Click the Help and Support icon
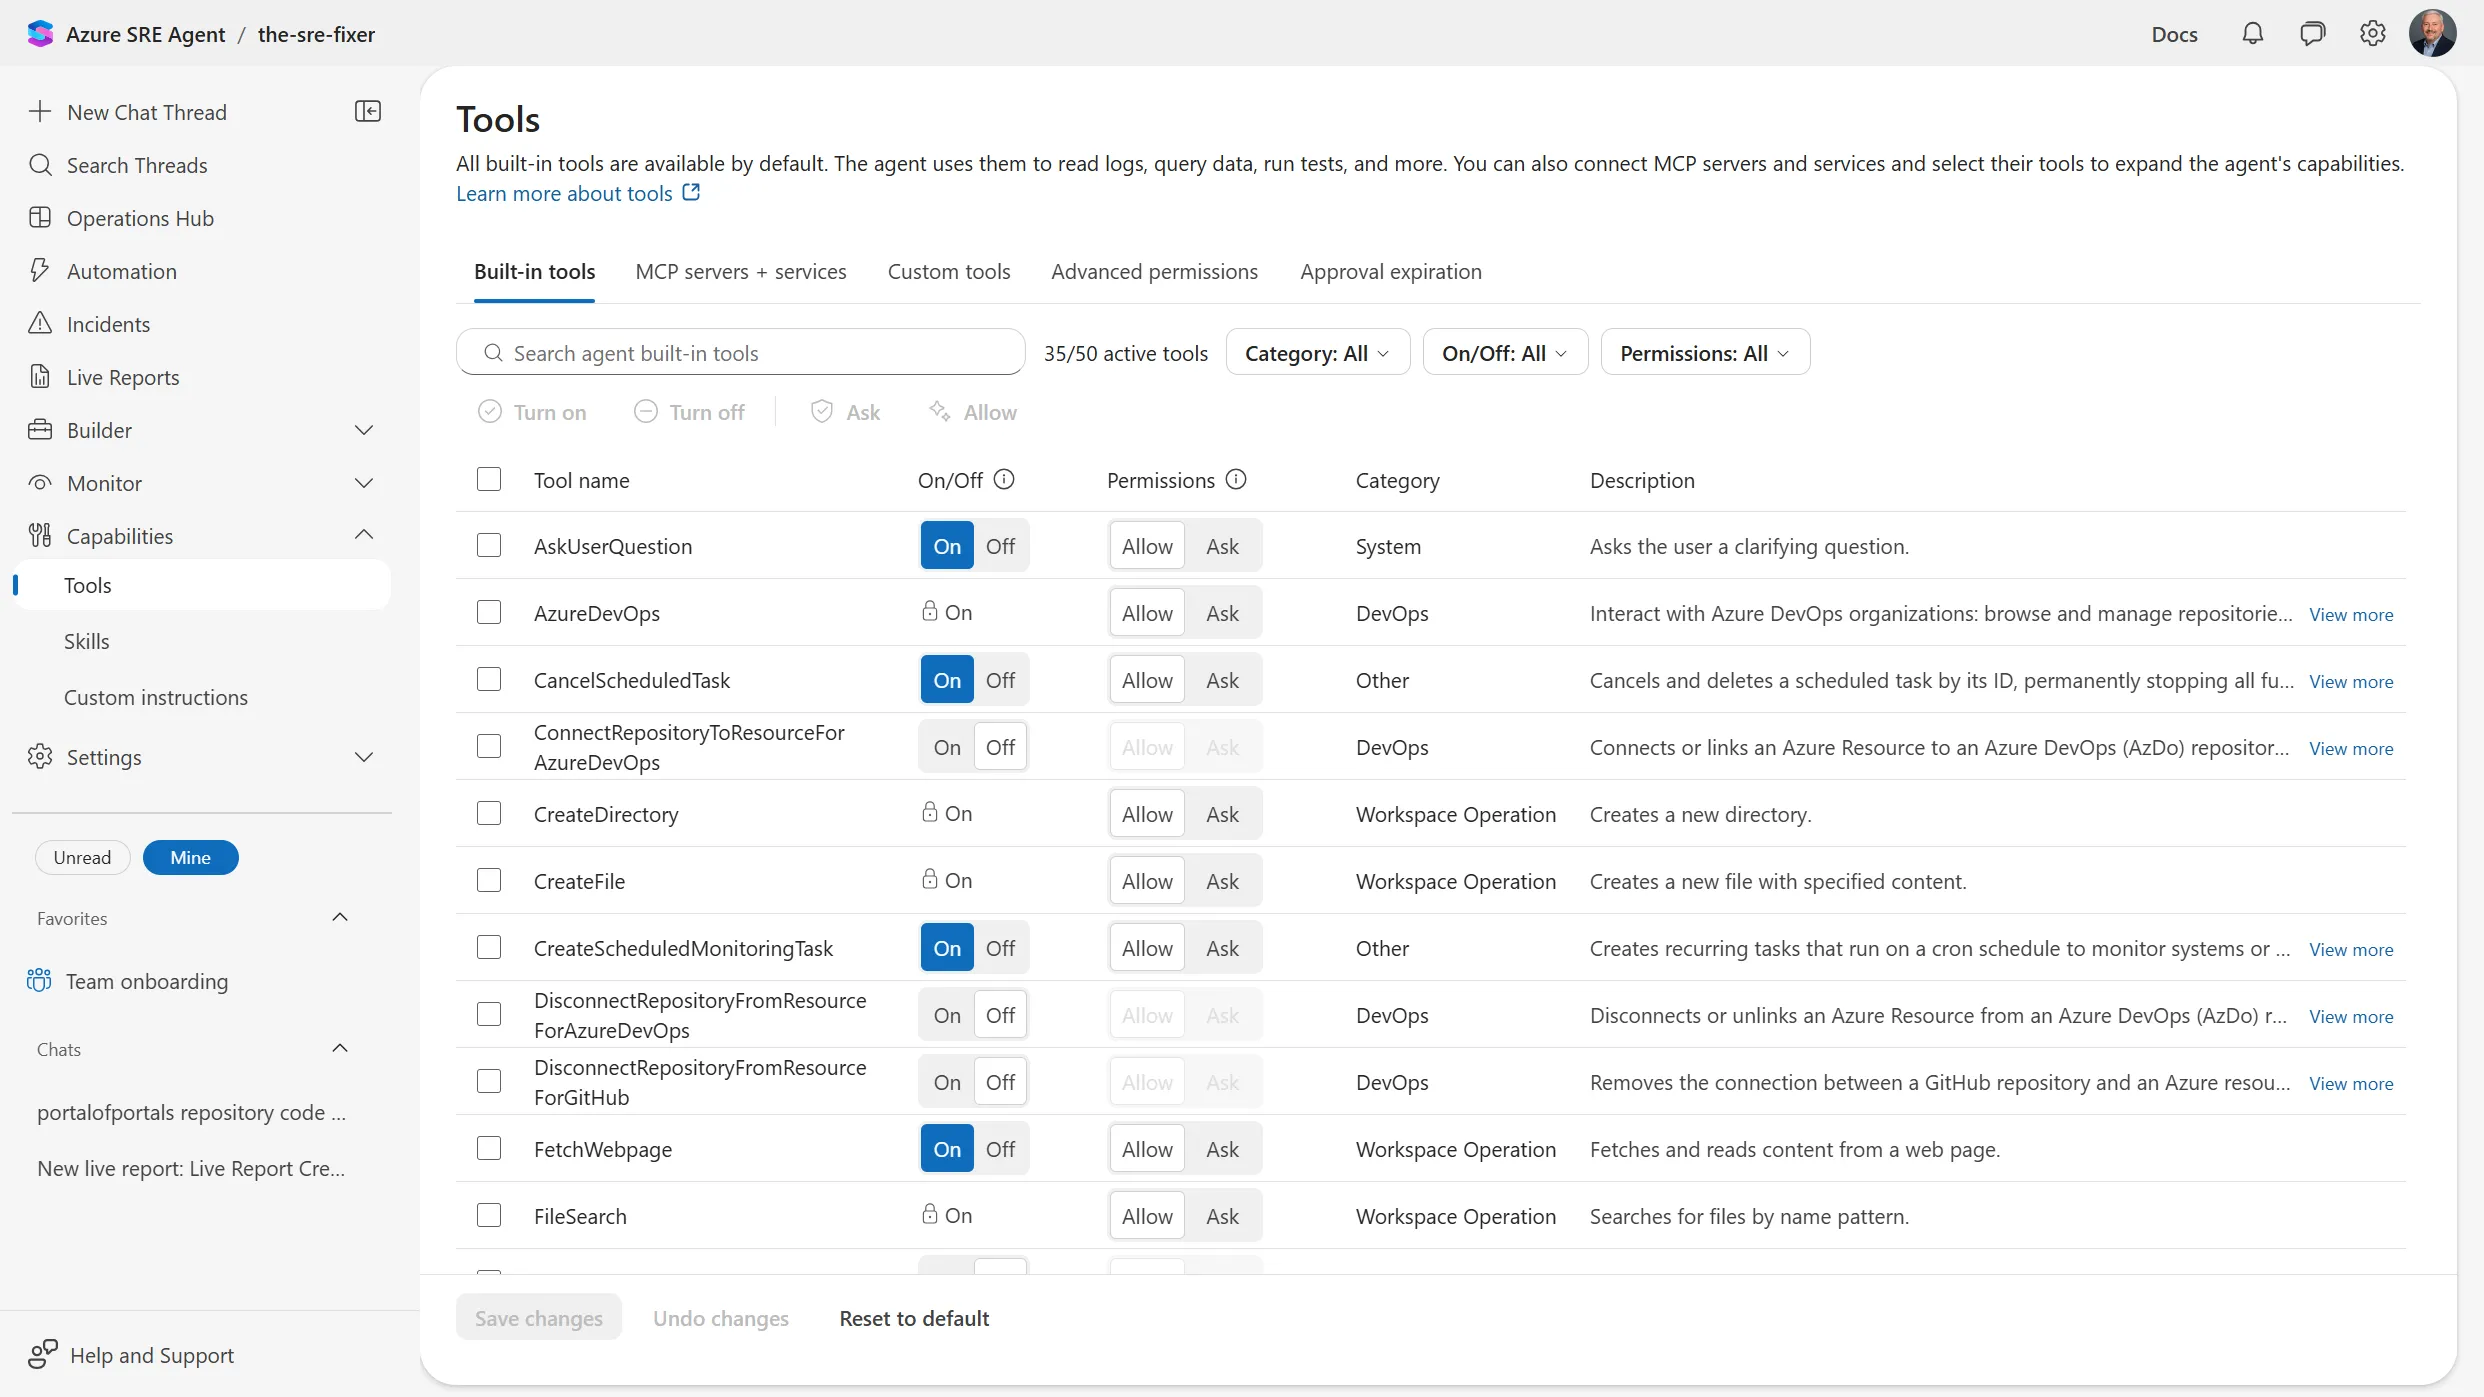 tap(43, 1354)
